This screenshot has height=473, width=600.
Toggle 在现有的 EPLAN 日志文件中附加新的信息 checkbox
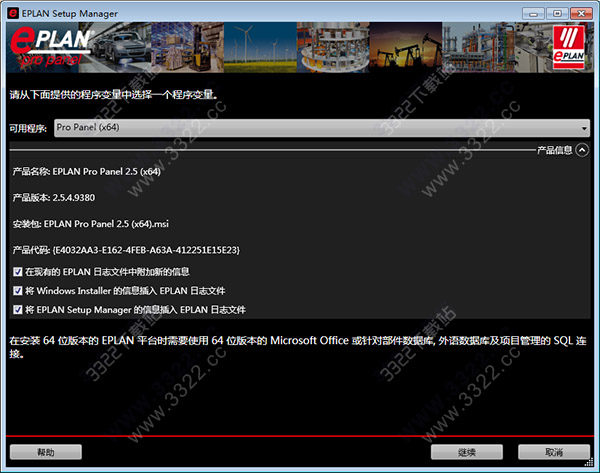pos(18,272)
